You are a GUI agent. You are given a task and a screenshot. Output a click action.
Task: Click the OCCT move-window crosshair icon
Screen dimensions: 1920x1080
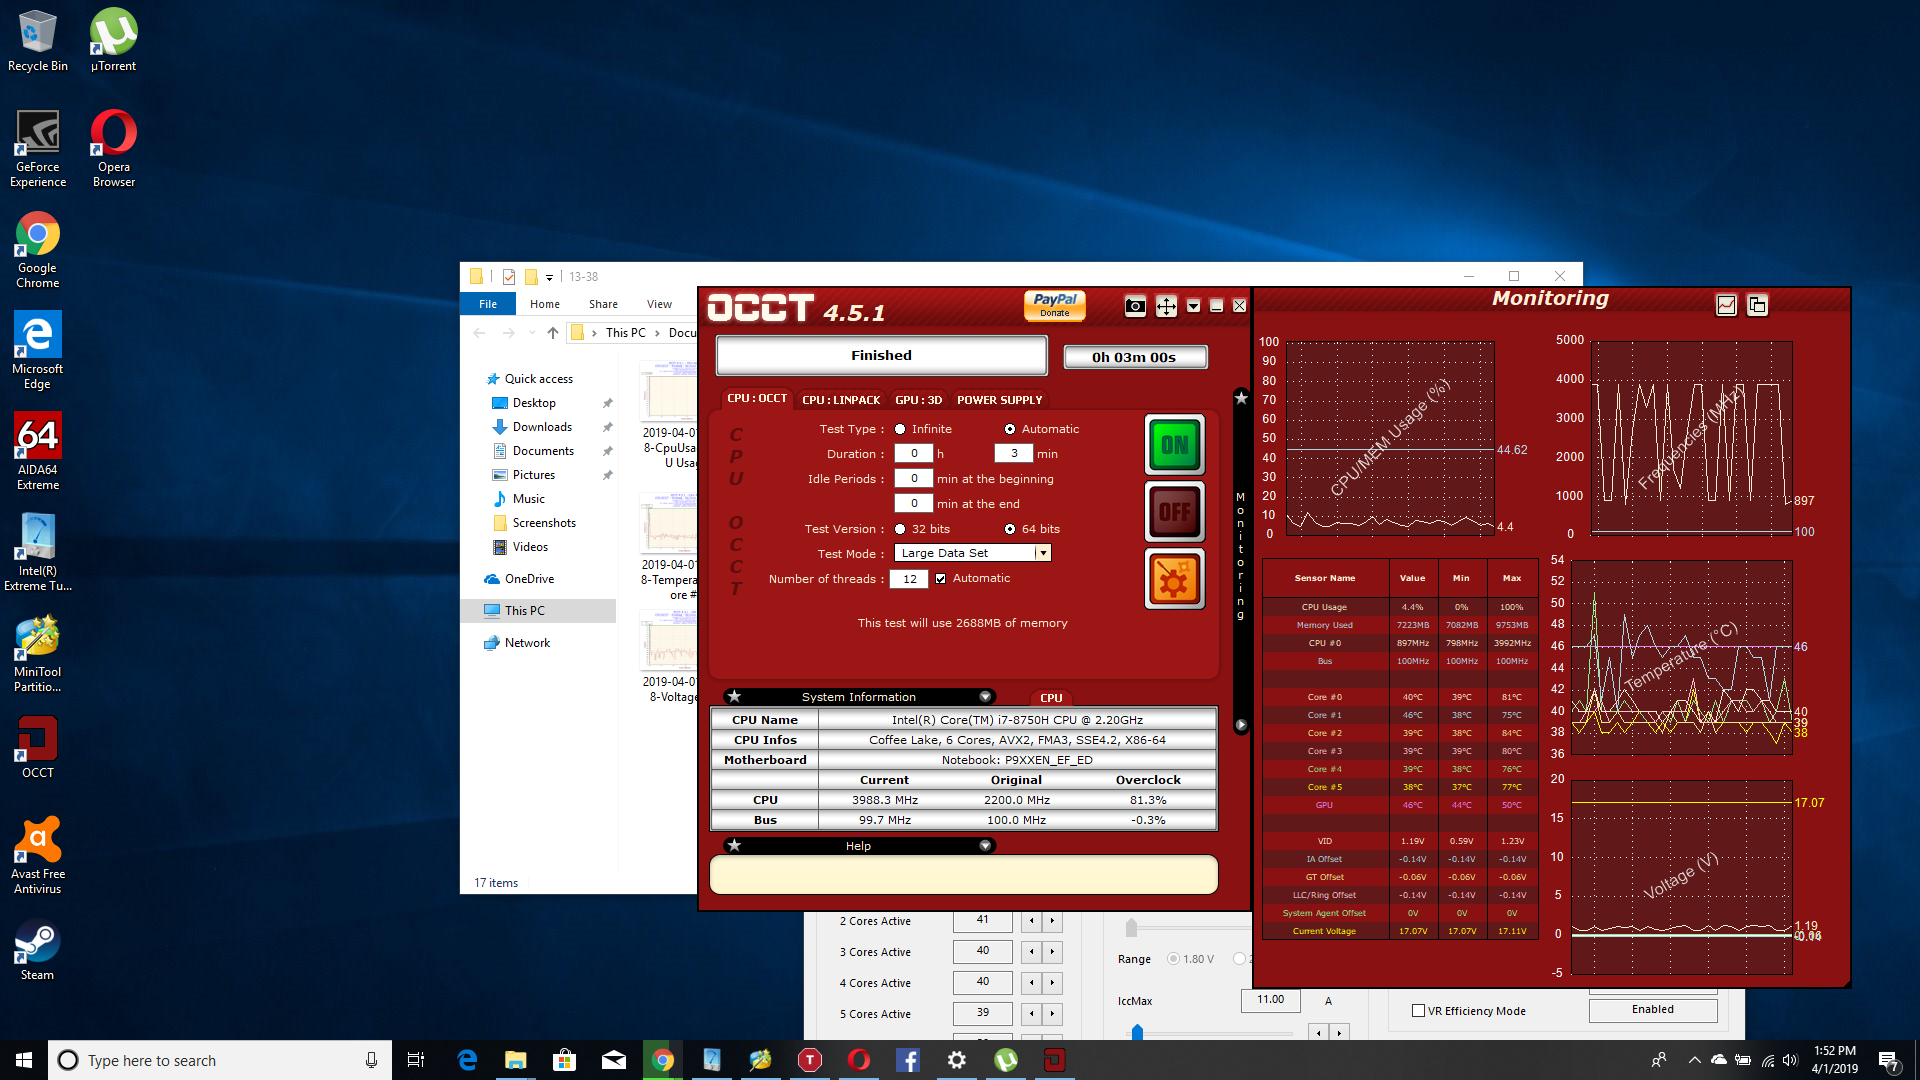1166,306
